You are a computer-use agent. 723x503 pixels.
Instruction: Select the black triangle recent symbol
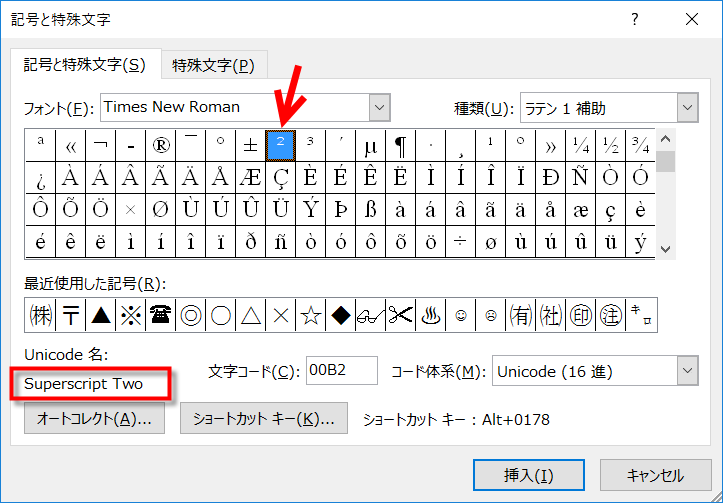coord(100,316)
